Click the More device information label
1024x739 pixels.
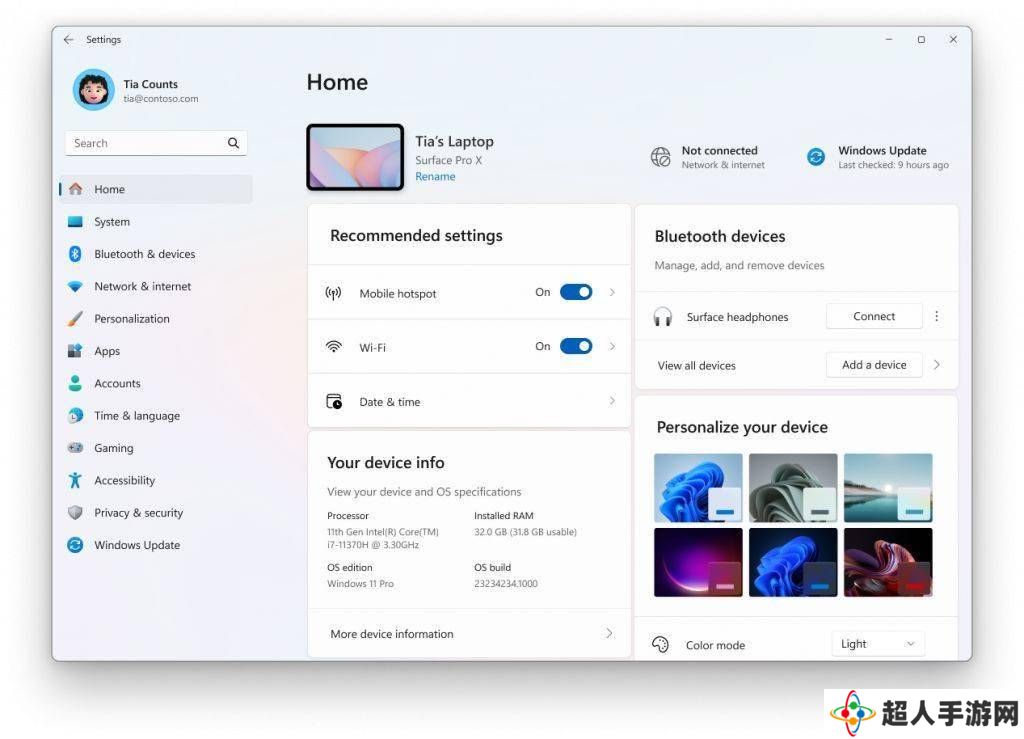click(392, 634)
